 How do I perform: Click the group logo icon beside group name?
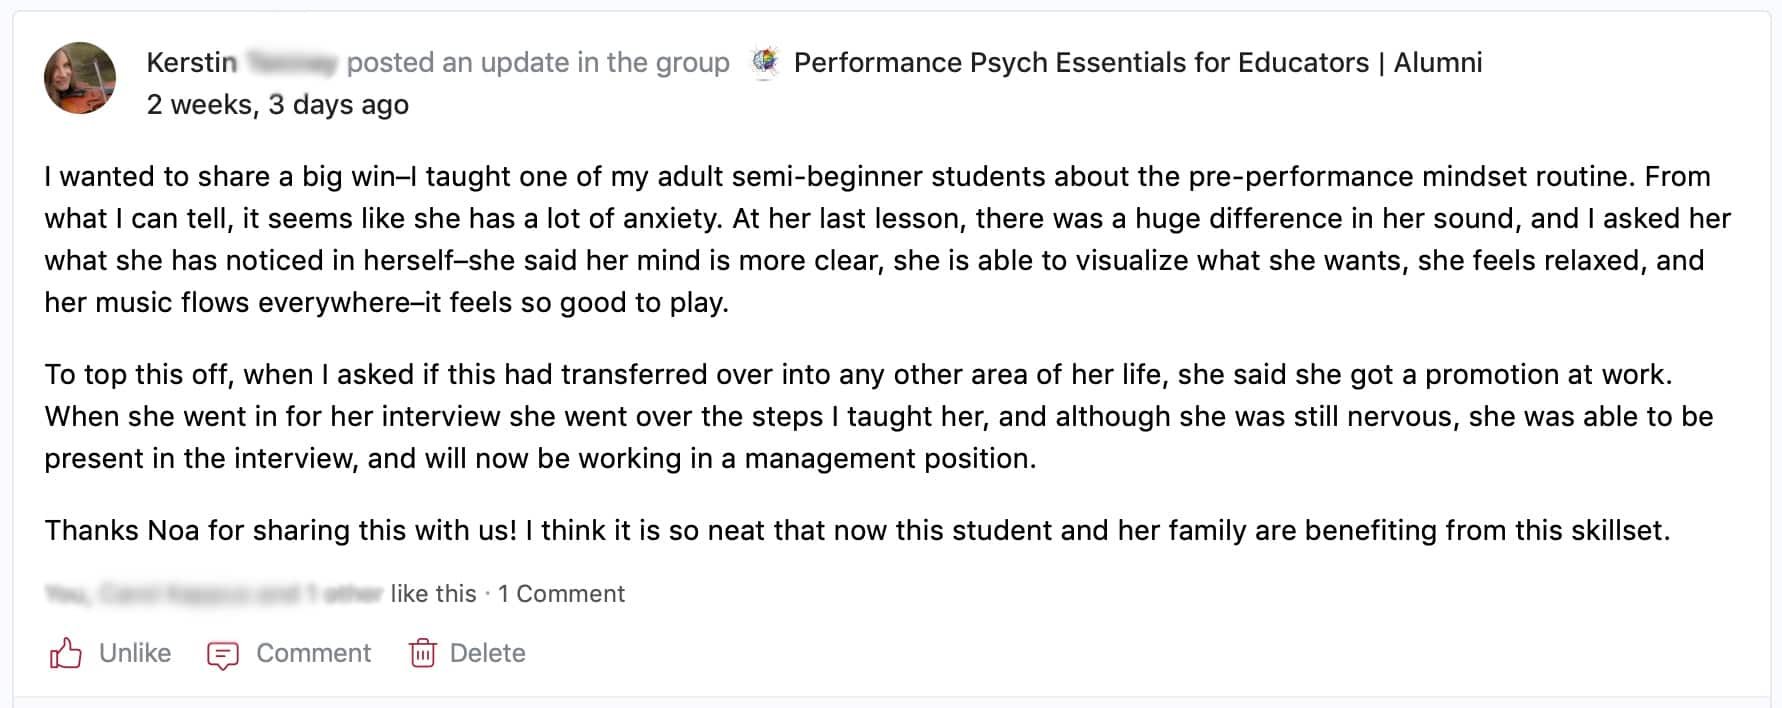pyautogui.click(x=765, y=63)
